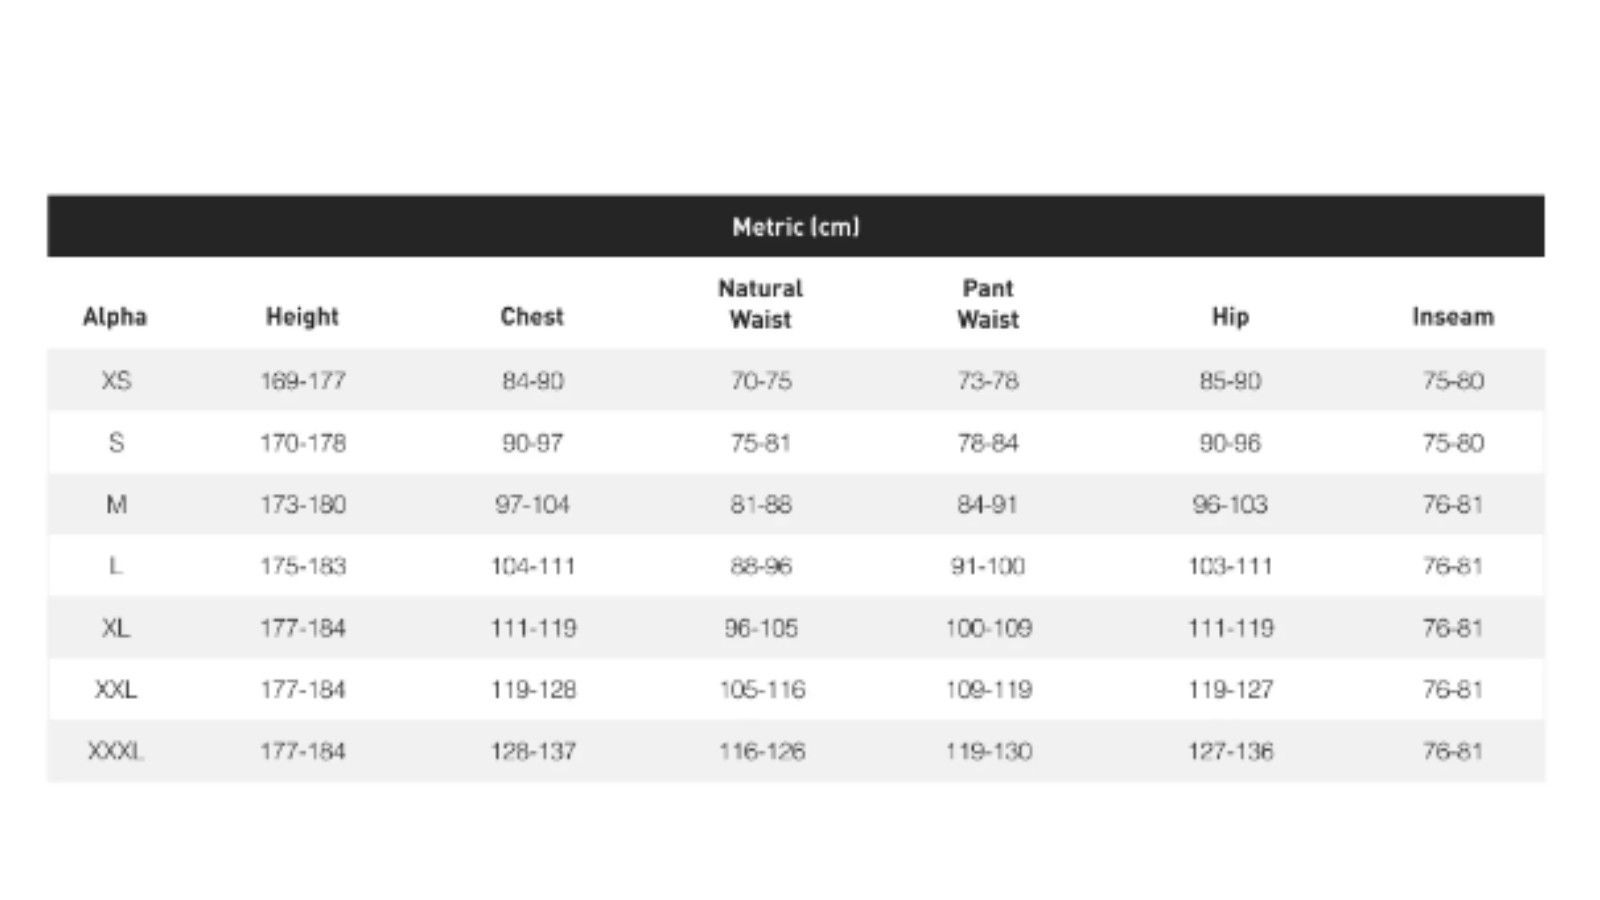Select the 169-177 height cell
The height and width of the screenshot is (900, 1600).
303,381
